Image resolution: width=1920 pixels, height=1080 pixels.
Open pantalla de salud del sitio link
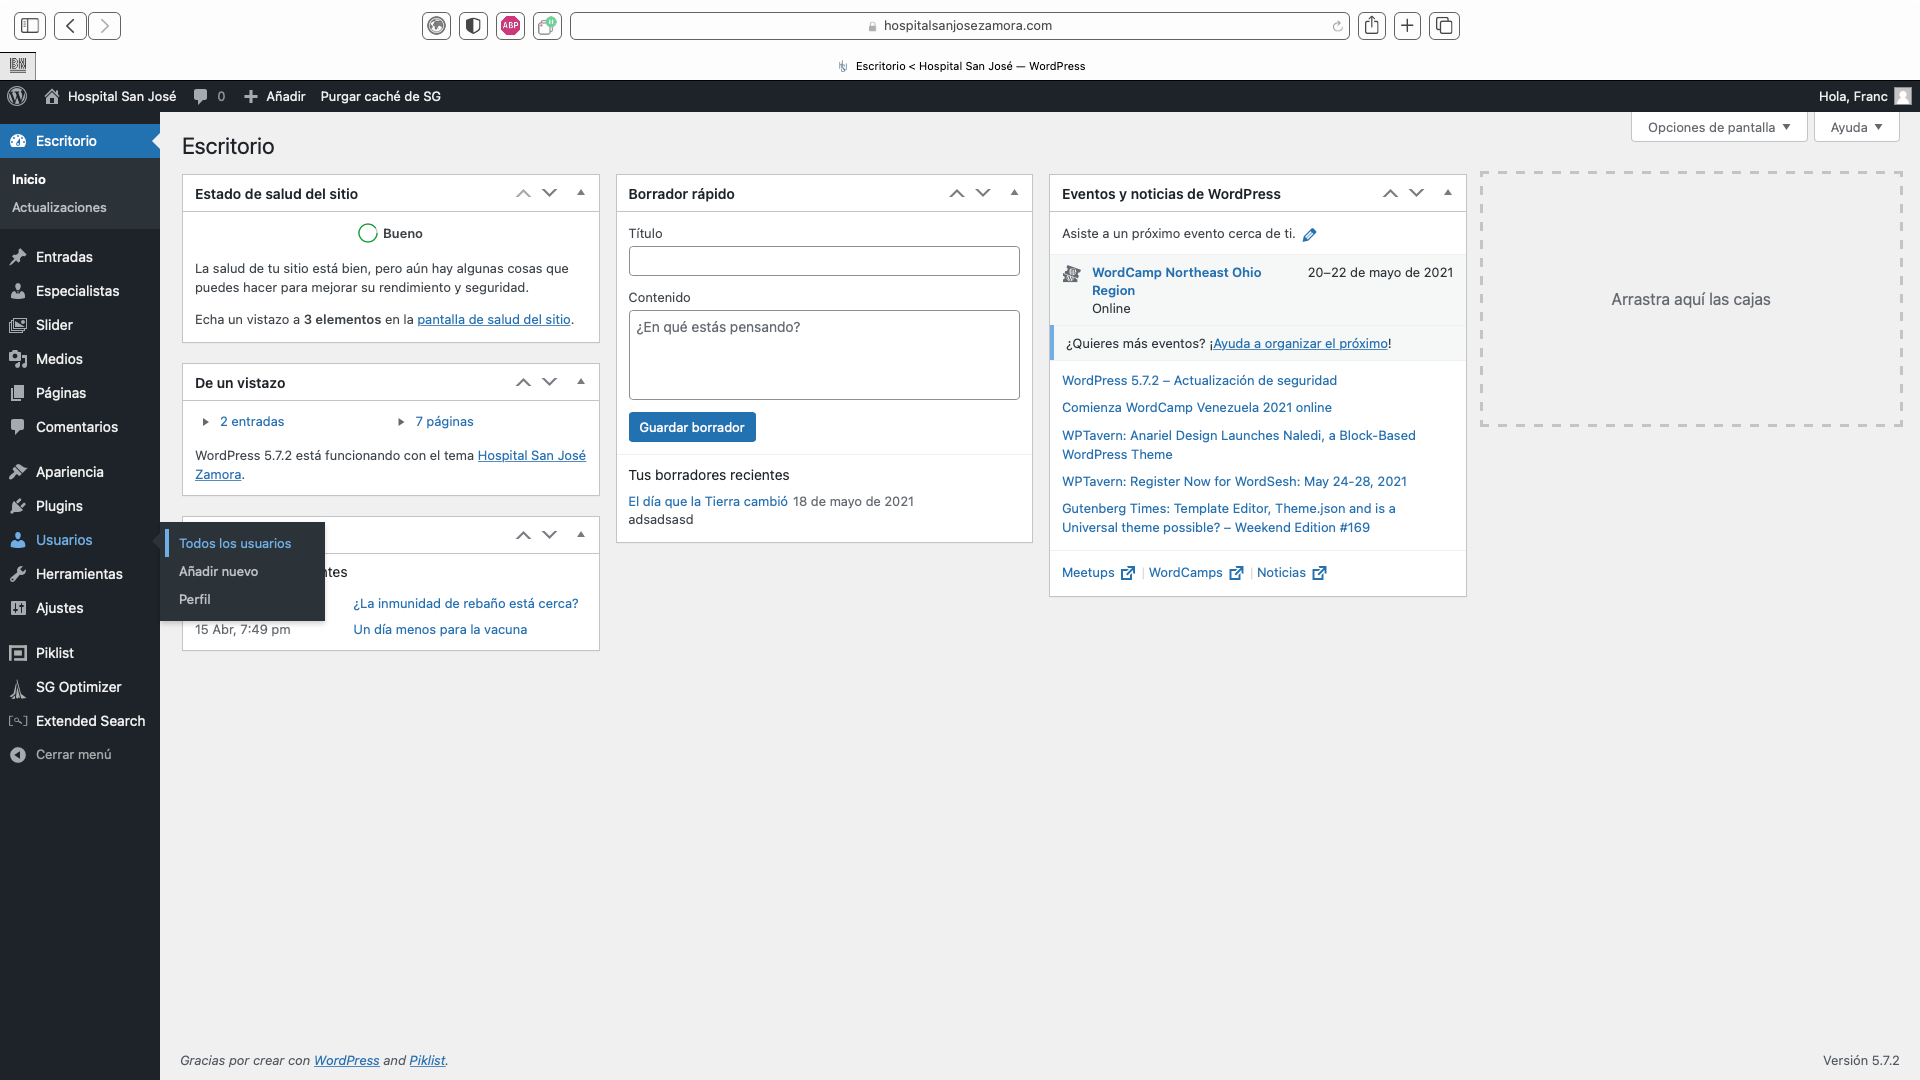(x=494, y=320)
